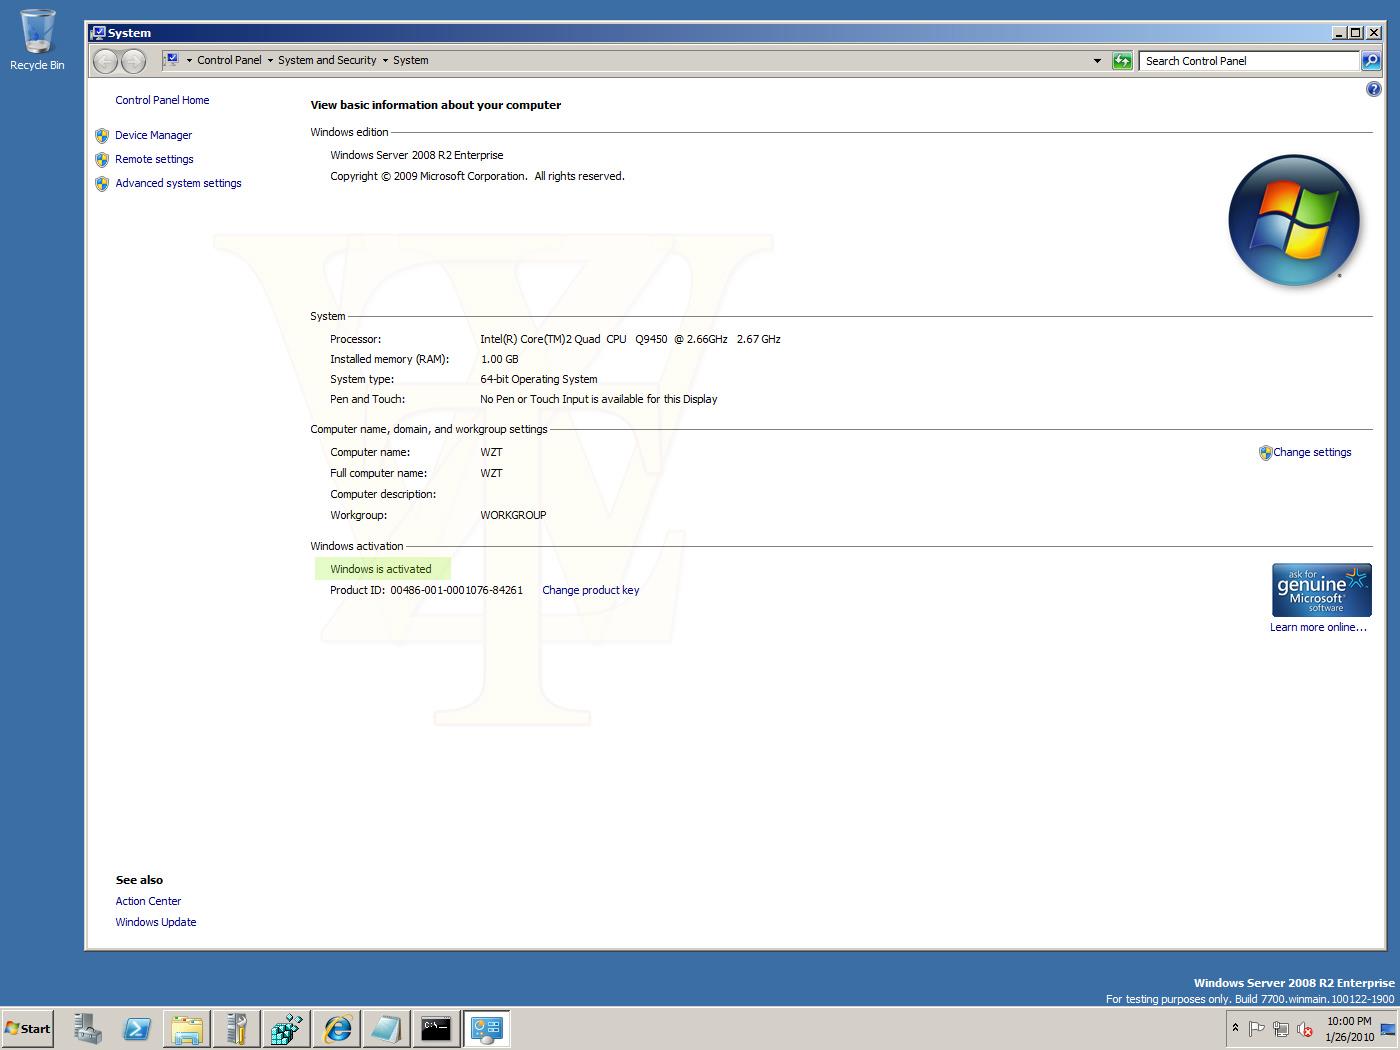Open the address bar history dropdown arrow
Image resolution: width=1400 pixels, height=1050 pixels.
click(x=1097, y=61)
